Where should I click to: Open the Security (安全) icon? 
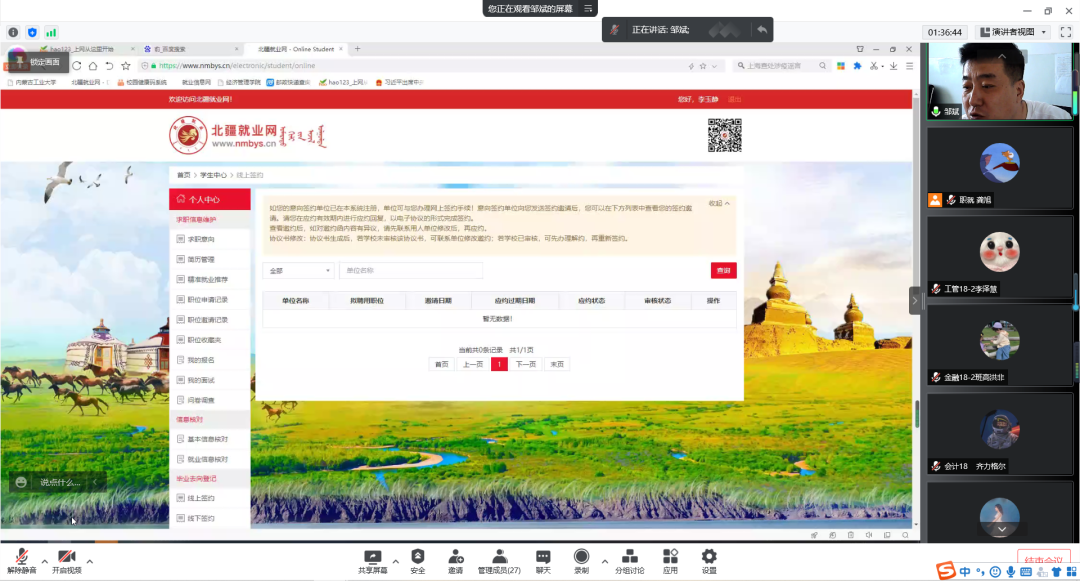tap(418, 559)
